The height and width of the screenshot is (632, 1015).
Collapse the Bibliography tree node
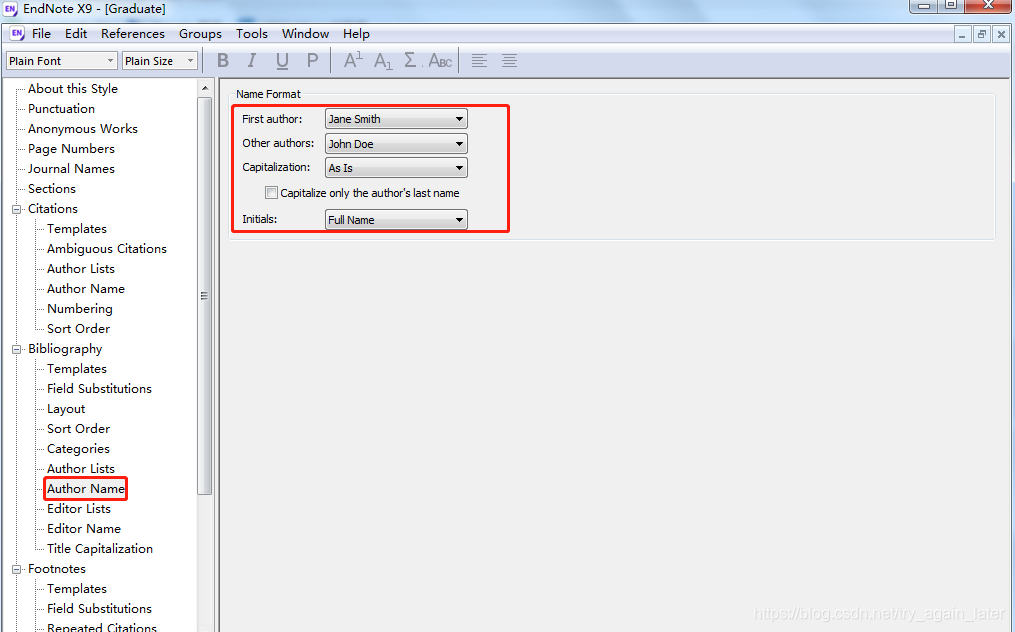17,349
